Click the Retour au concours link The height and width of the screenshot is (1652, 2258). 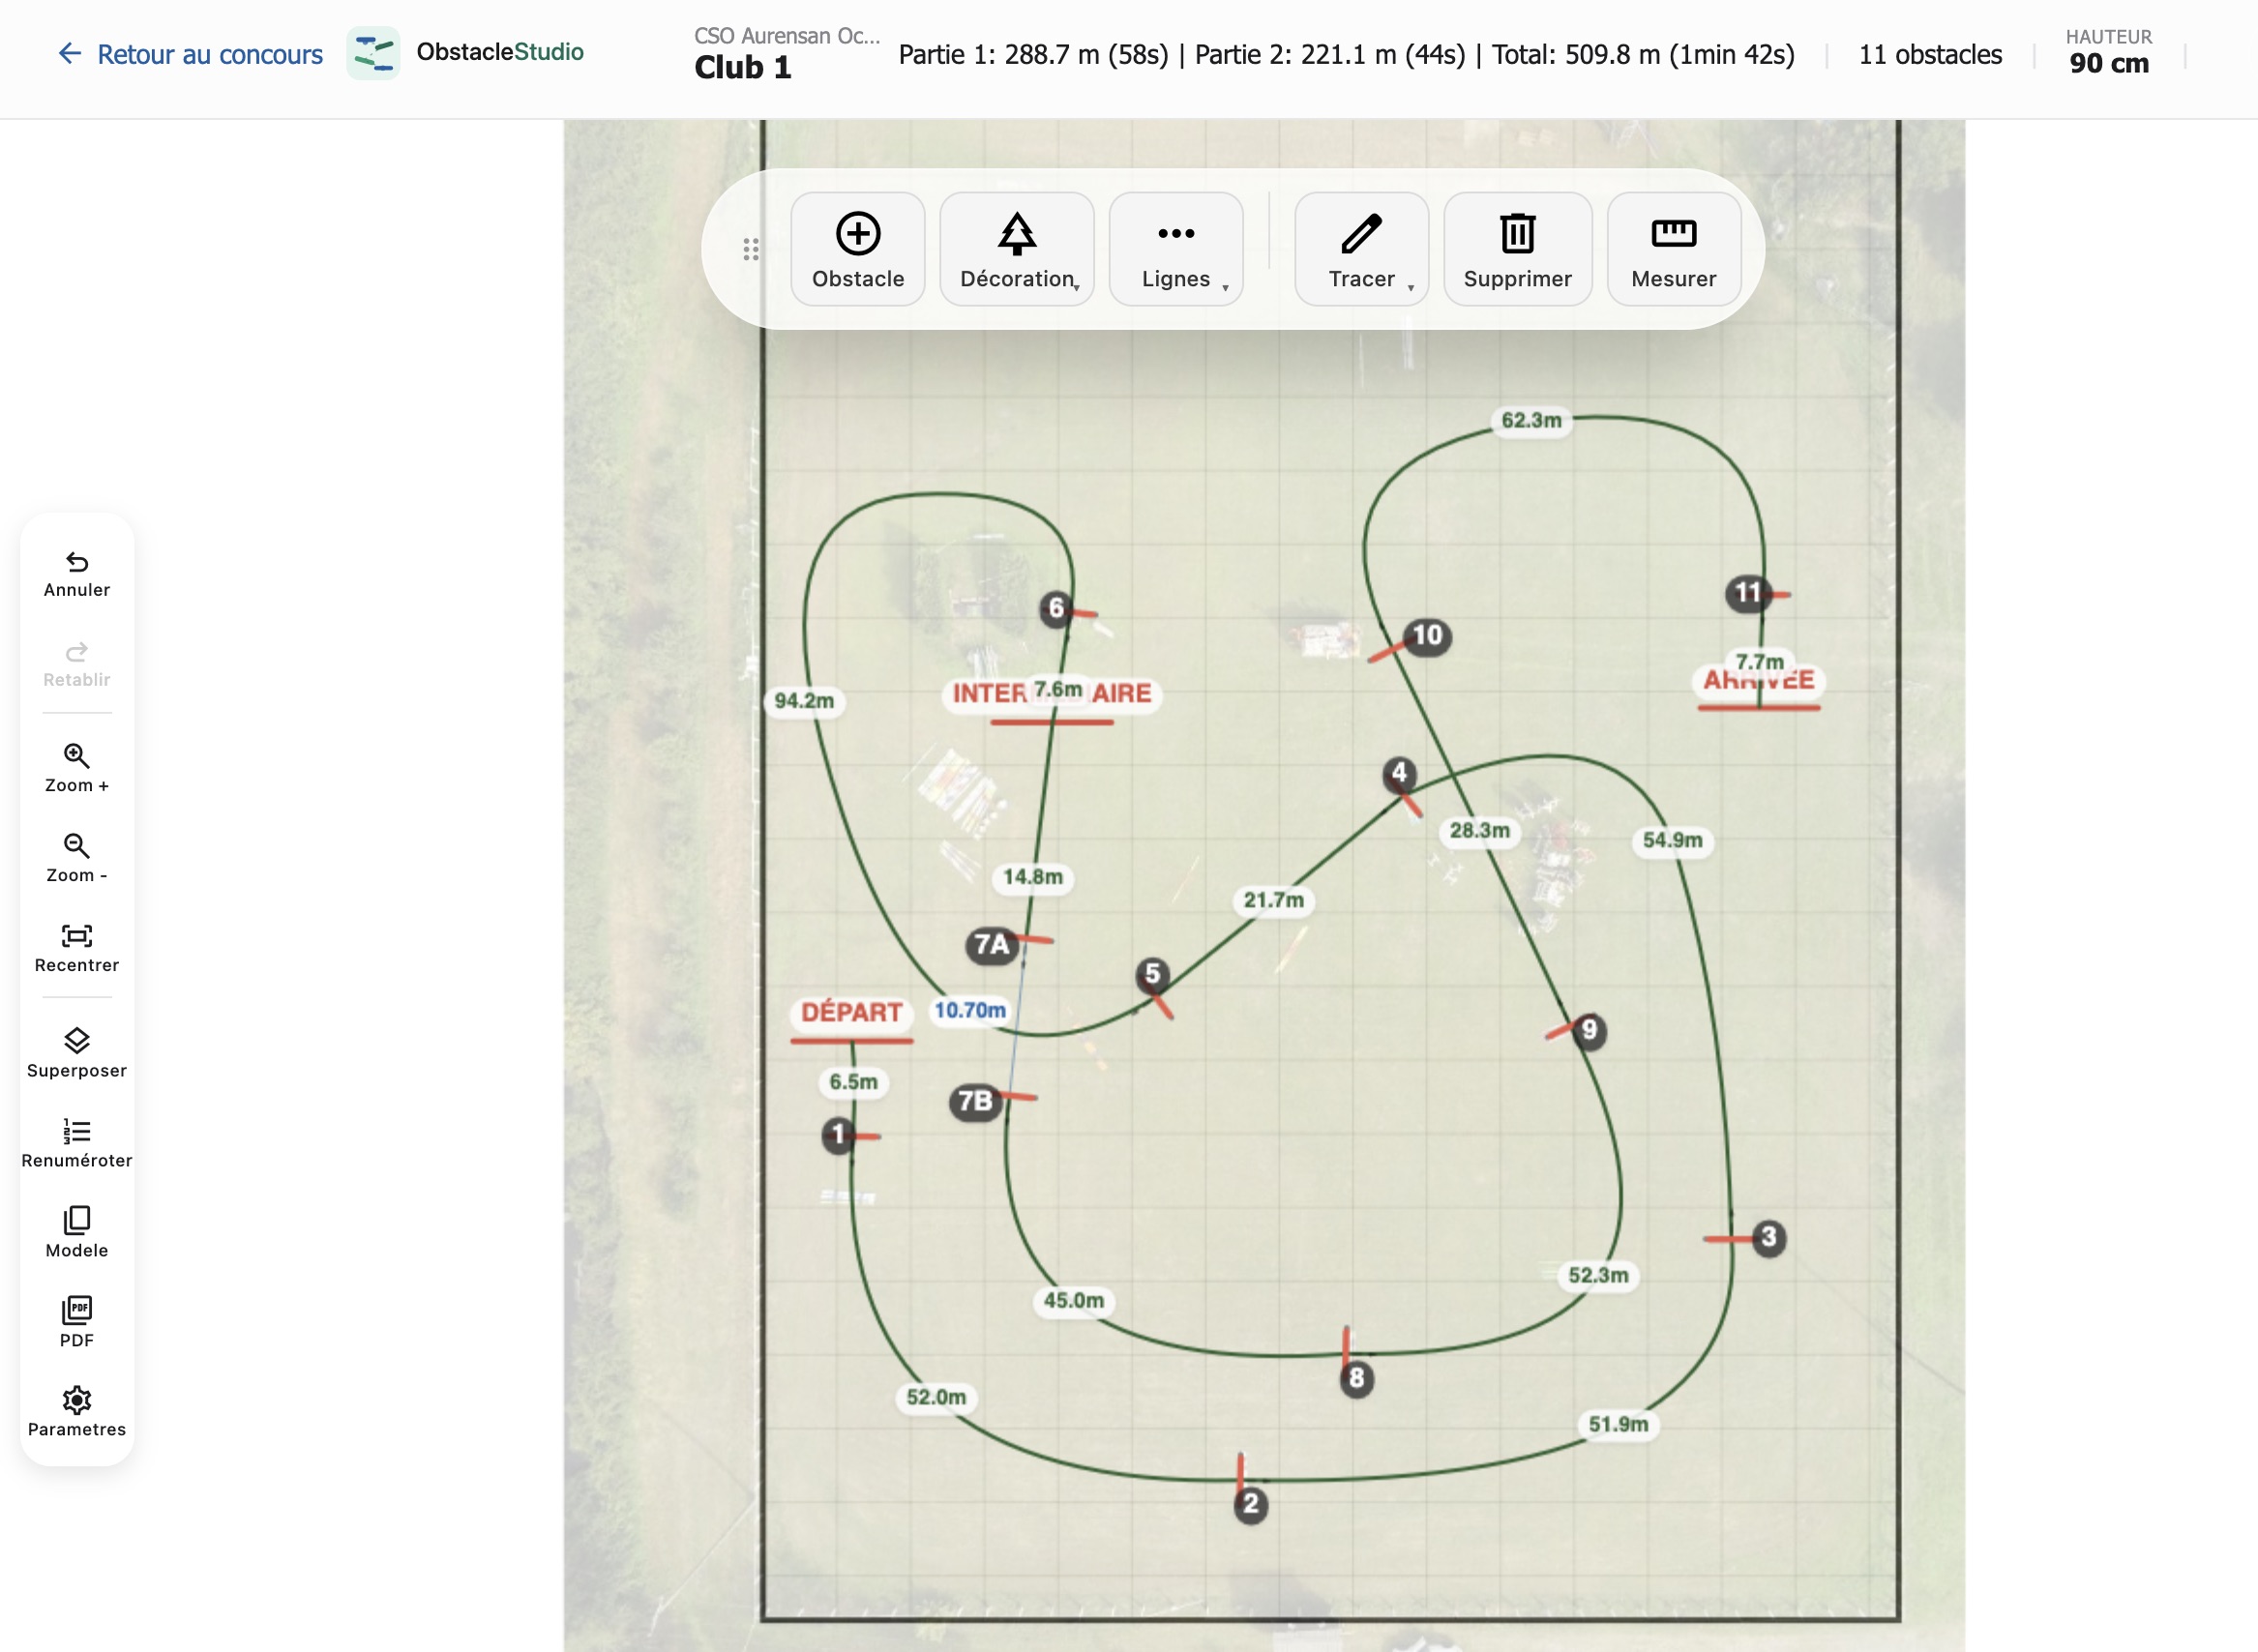[189, 54]
